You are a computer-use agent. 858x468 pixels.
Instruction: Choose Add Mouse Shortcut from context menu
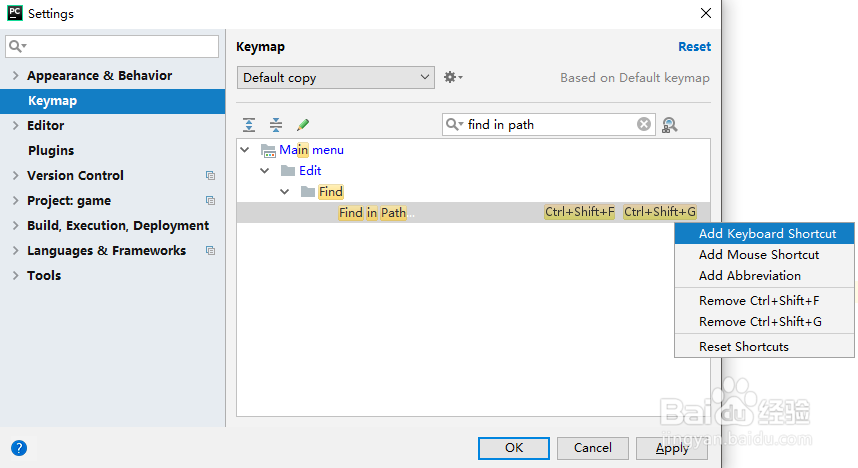click(x=764, y=255)
